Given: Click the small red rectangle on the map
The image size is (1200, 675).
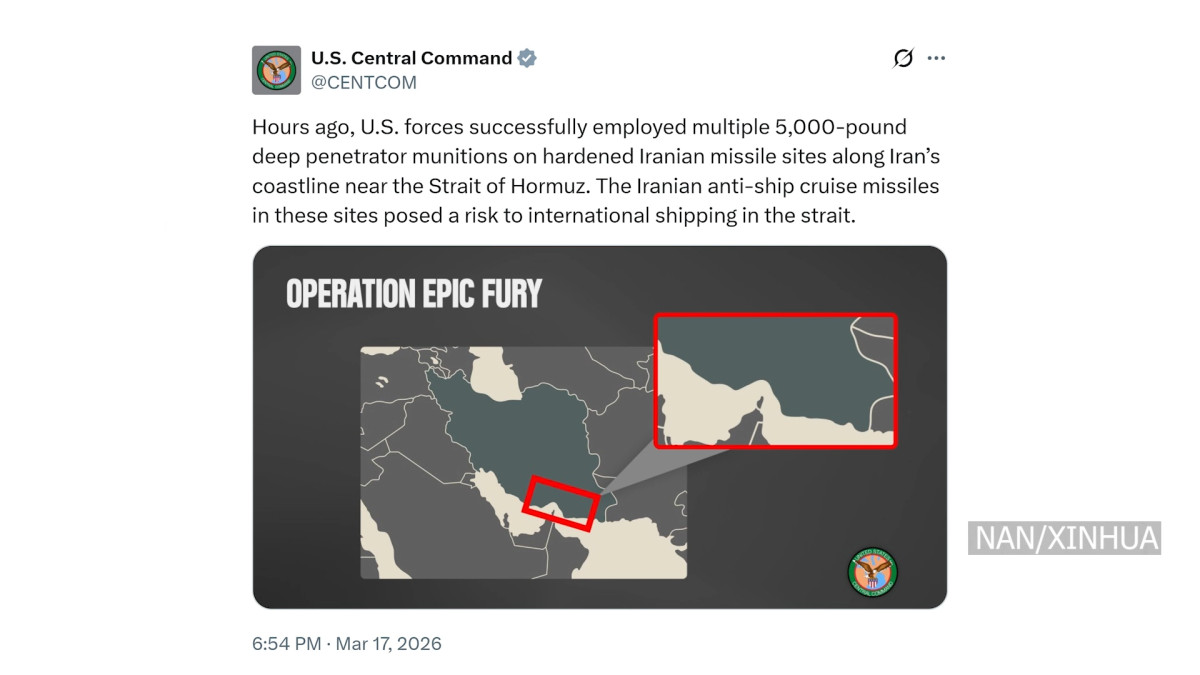Looking at the screenshot, I should coord(562,503).
